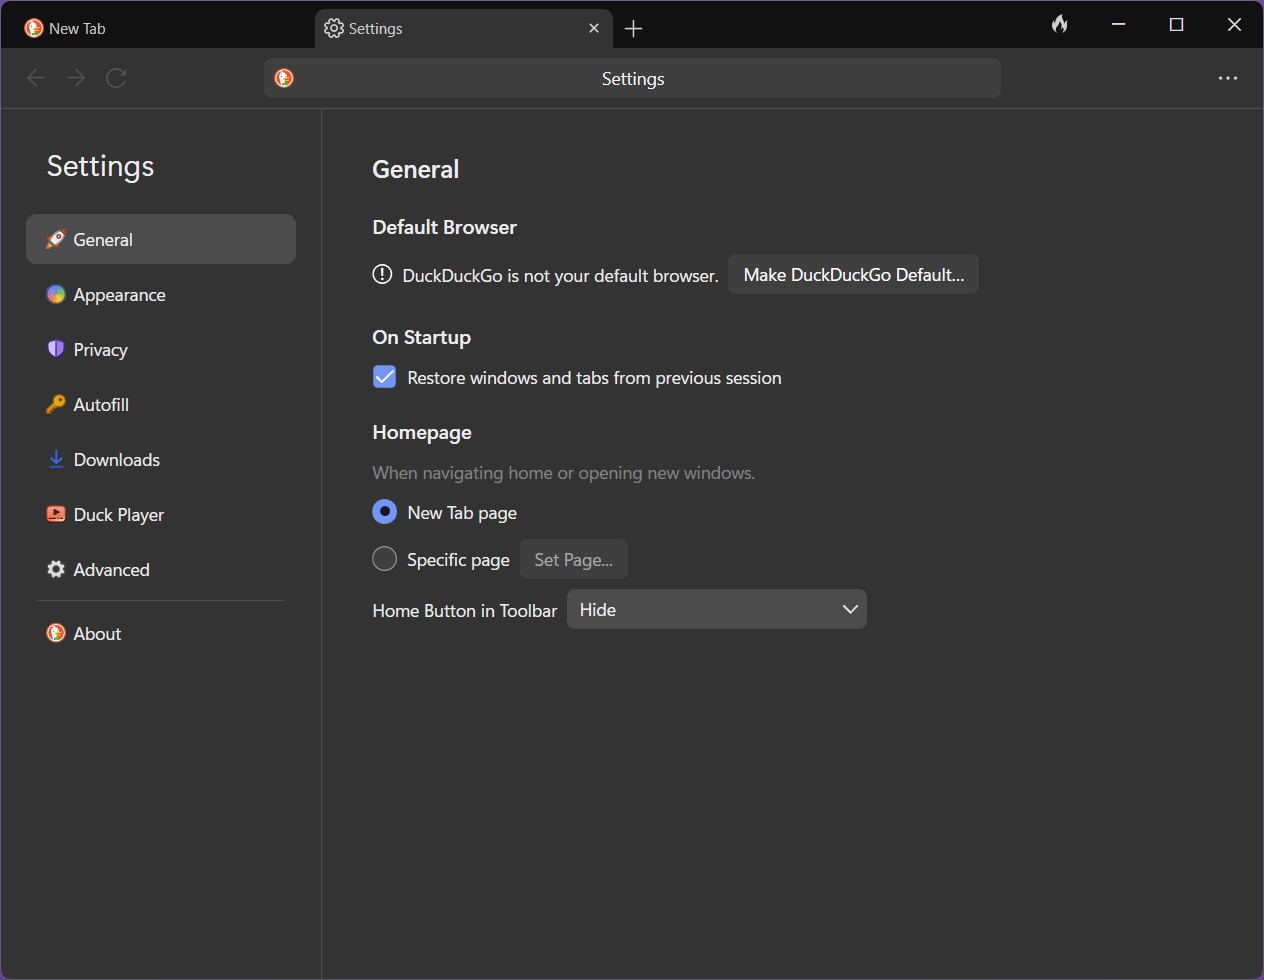Screen dimensions: 1264x980
Task: Click the gear icon on Settings tab
Action: click(x=334, y=28)
